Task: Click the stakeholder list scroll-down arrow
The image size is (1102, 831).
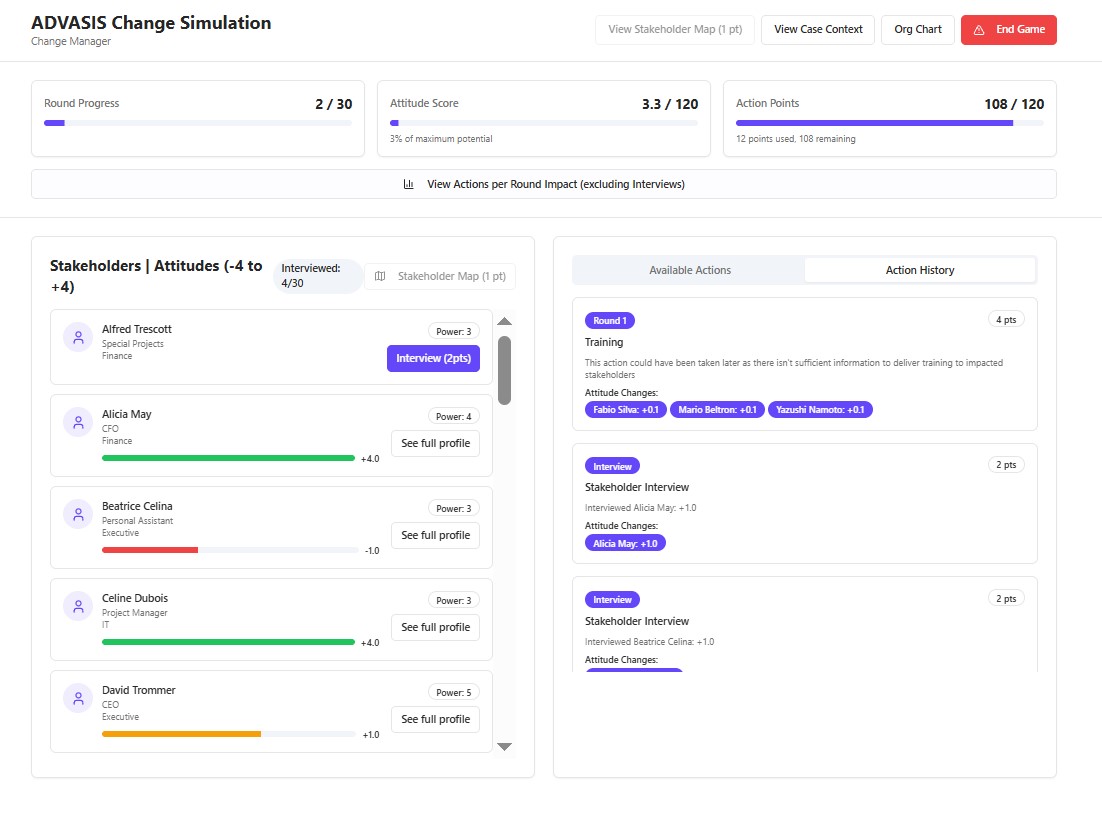Action: click(505, 747)
